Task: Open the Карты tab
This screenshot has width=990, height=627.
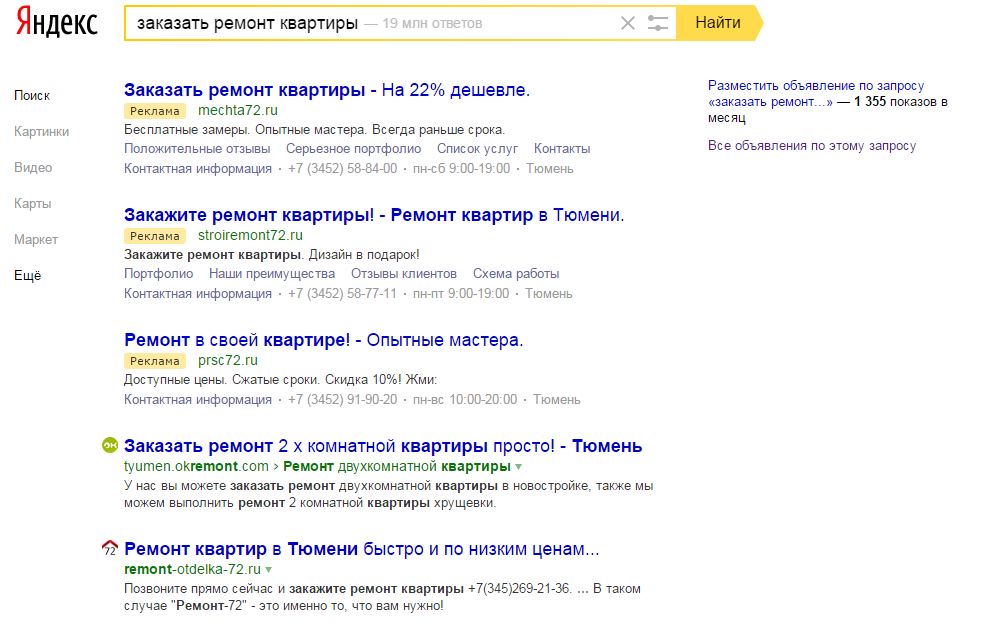Action: (33, 204)
